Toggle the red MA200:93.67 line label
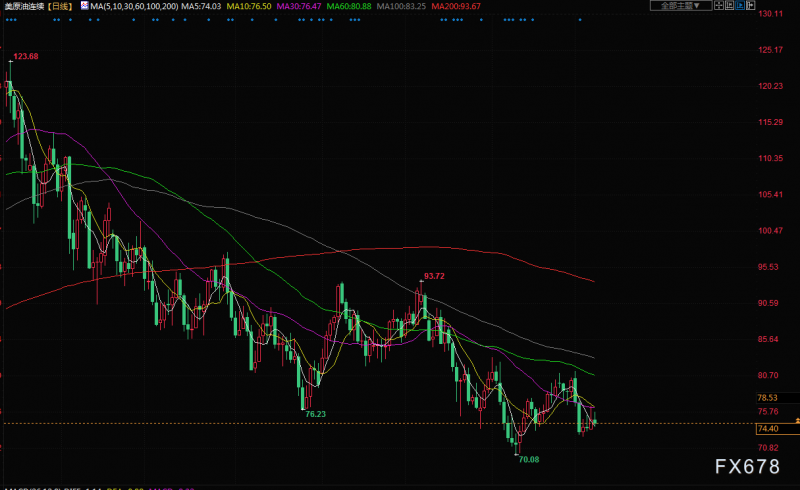Image resolution: width=800 pixels, height=490 pixels. click(456, 6)
